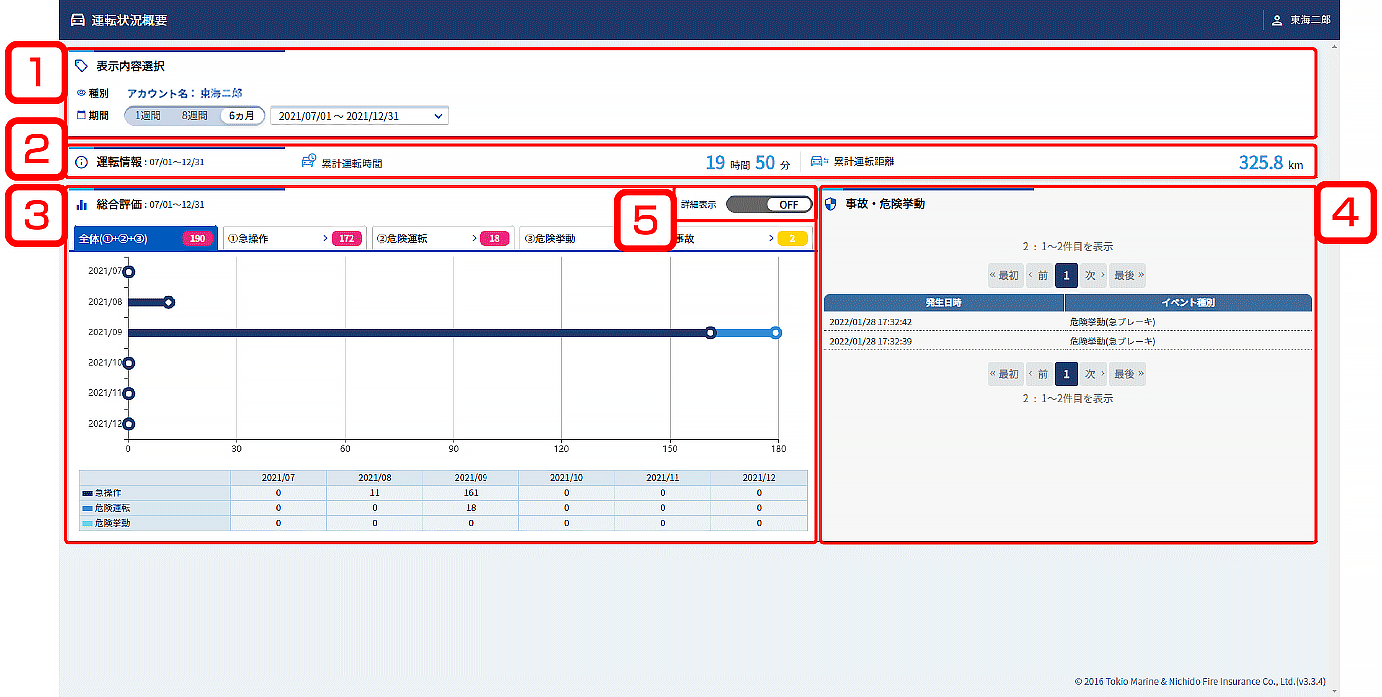Click the bar chart icon beside 総合評価
The image size is (1382, 697).
[x=82, y=204]
